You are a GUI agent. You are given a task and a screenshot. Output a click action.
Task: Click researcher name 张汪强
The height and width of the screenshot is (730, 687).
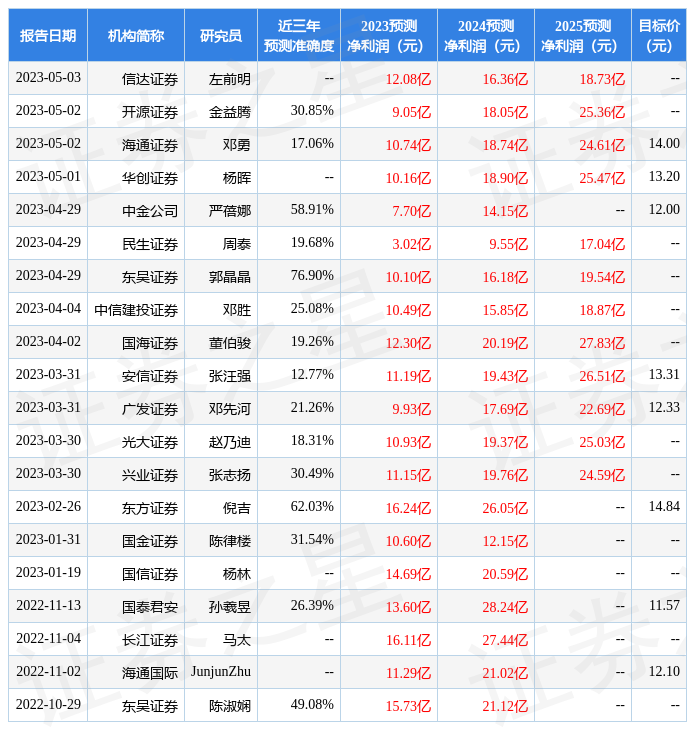pyautogui.click(x=230, y=376)
